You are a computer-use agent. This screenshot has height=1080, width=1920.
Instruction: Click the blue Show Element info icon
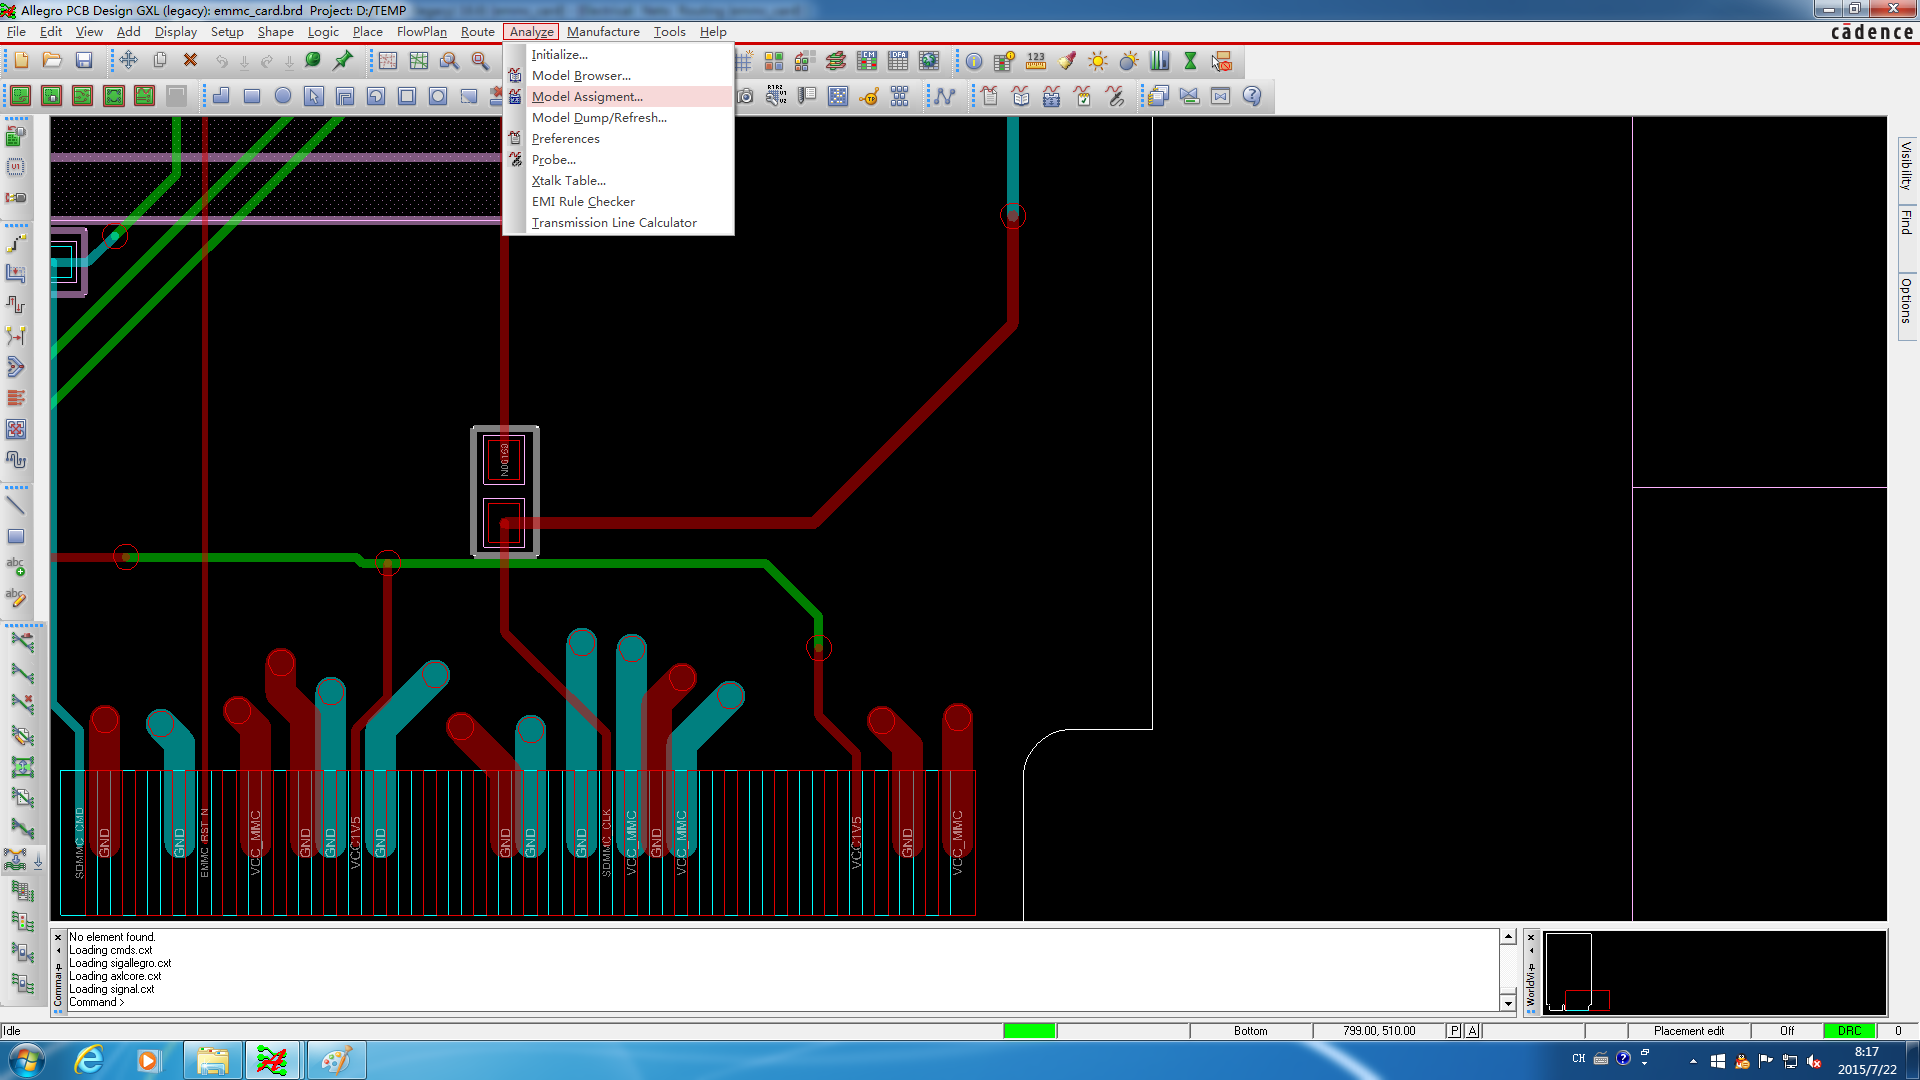tap(973, 61)
